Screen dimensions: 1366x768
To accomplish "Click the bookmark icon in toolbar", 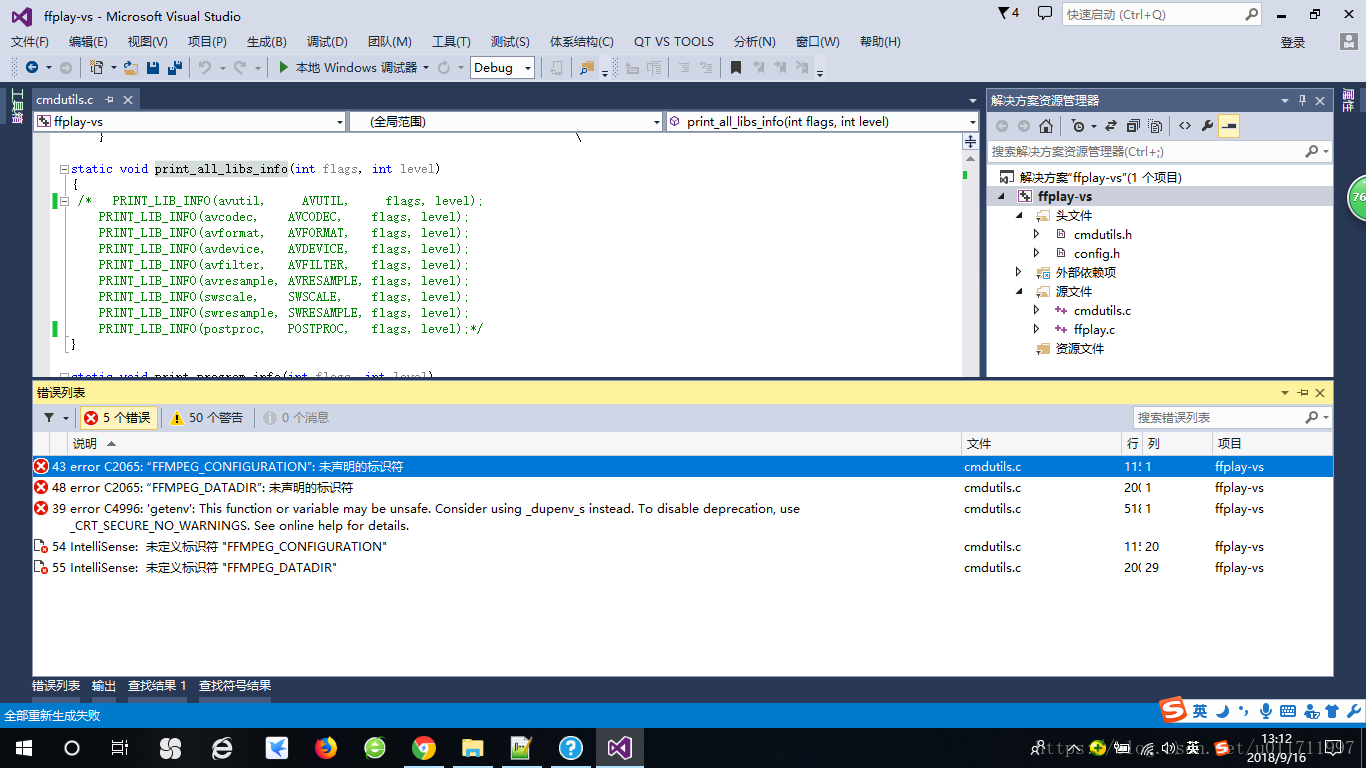I will 736,68.
